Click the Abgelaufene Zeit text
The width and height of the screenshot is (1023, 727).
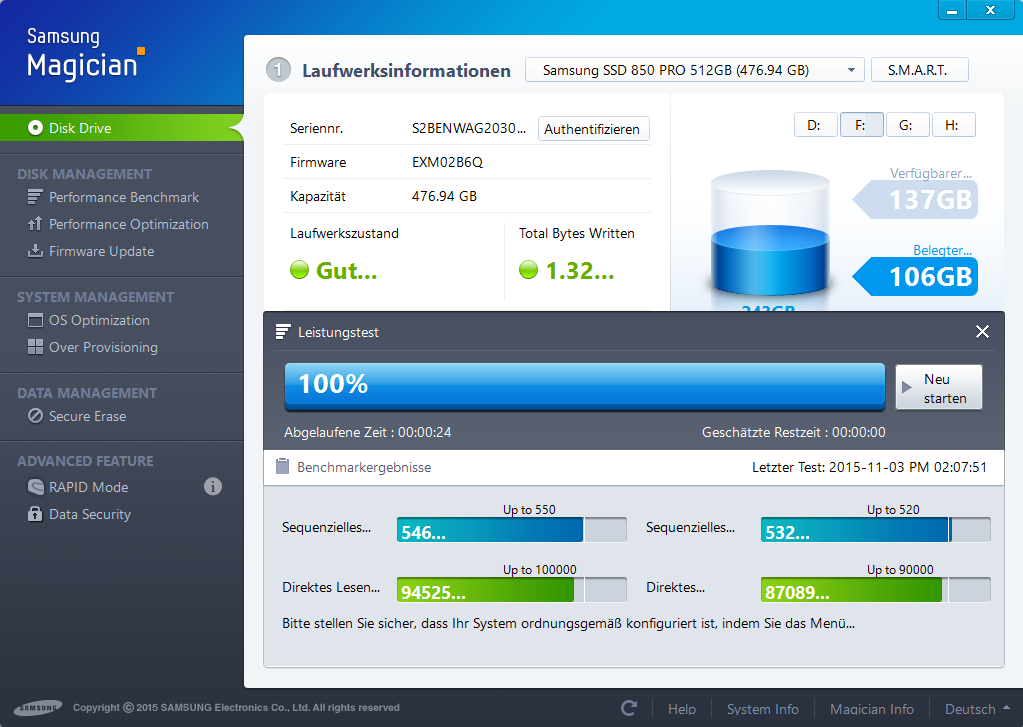tap(367, 432)
